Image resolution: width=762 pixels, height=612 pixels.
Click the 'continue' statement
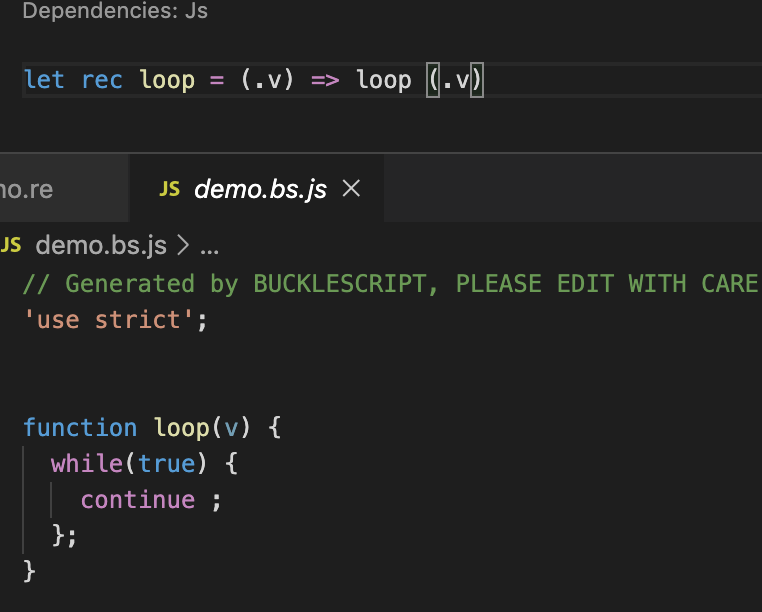138,500
